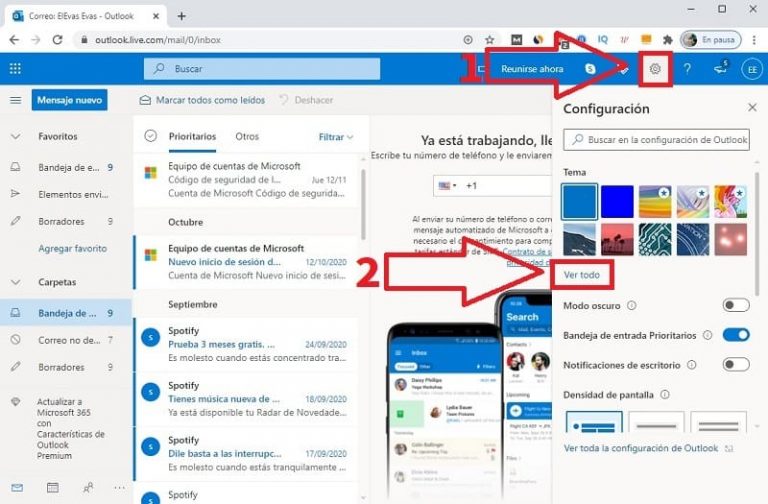Screen dimensions: 768x504
Task: Open browser extensions puzzle icon
Action: 667,40
